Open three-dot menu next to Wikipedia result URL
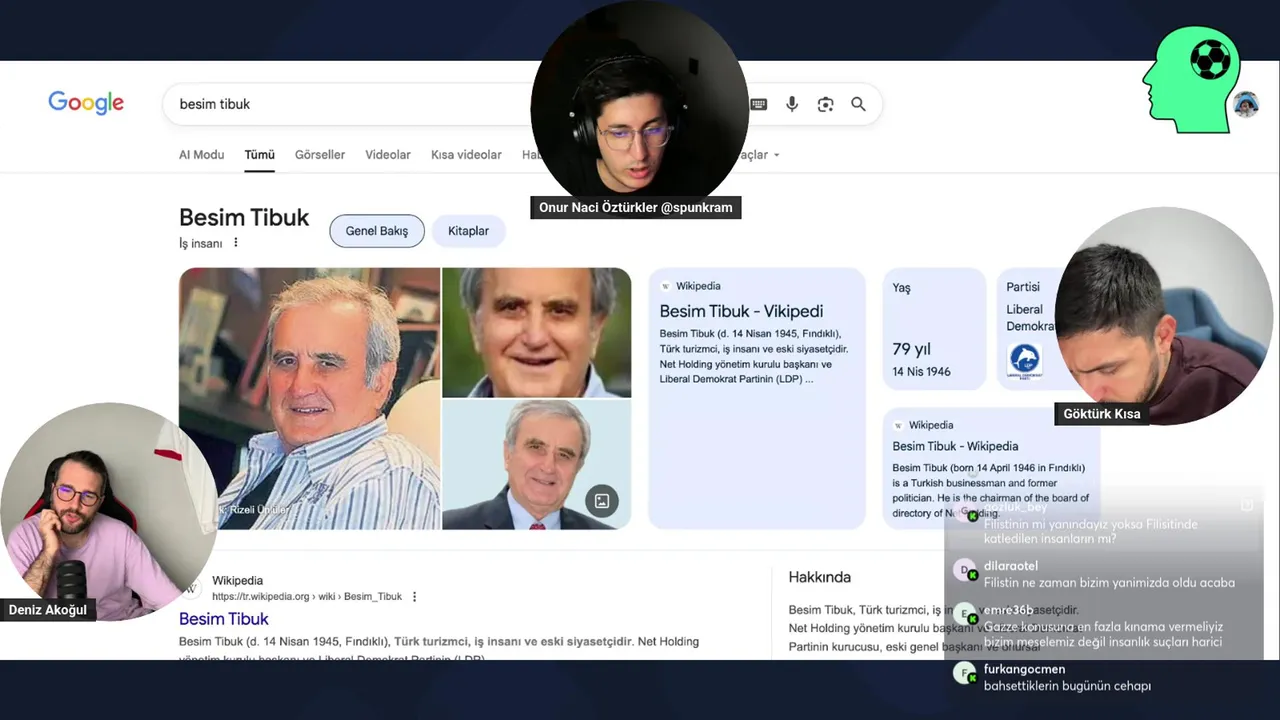 coord(414,597)
